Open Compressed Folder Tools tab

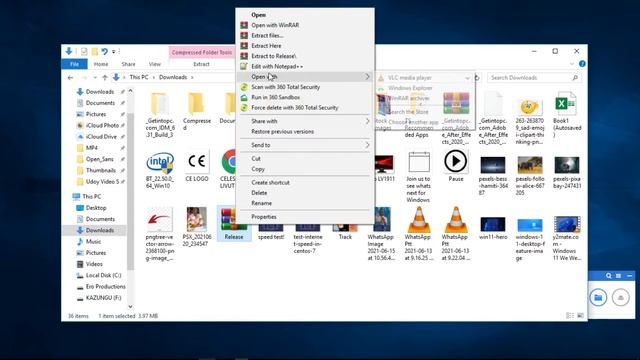[x=202, y=52]
